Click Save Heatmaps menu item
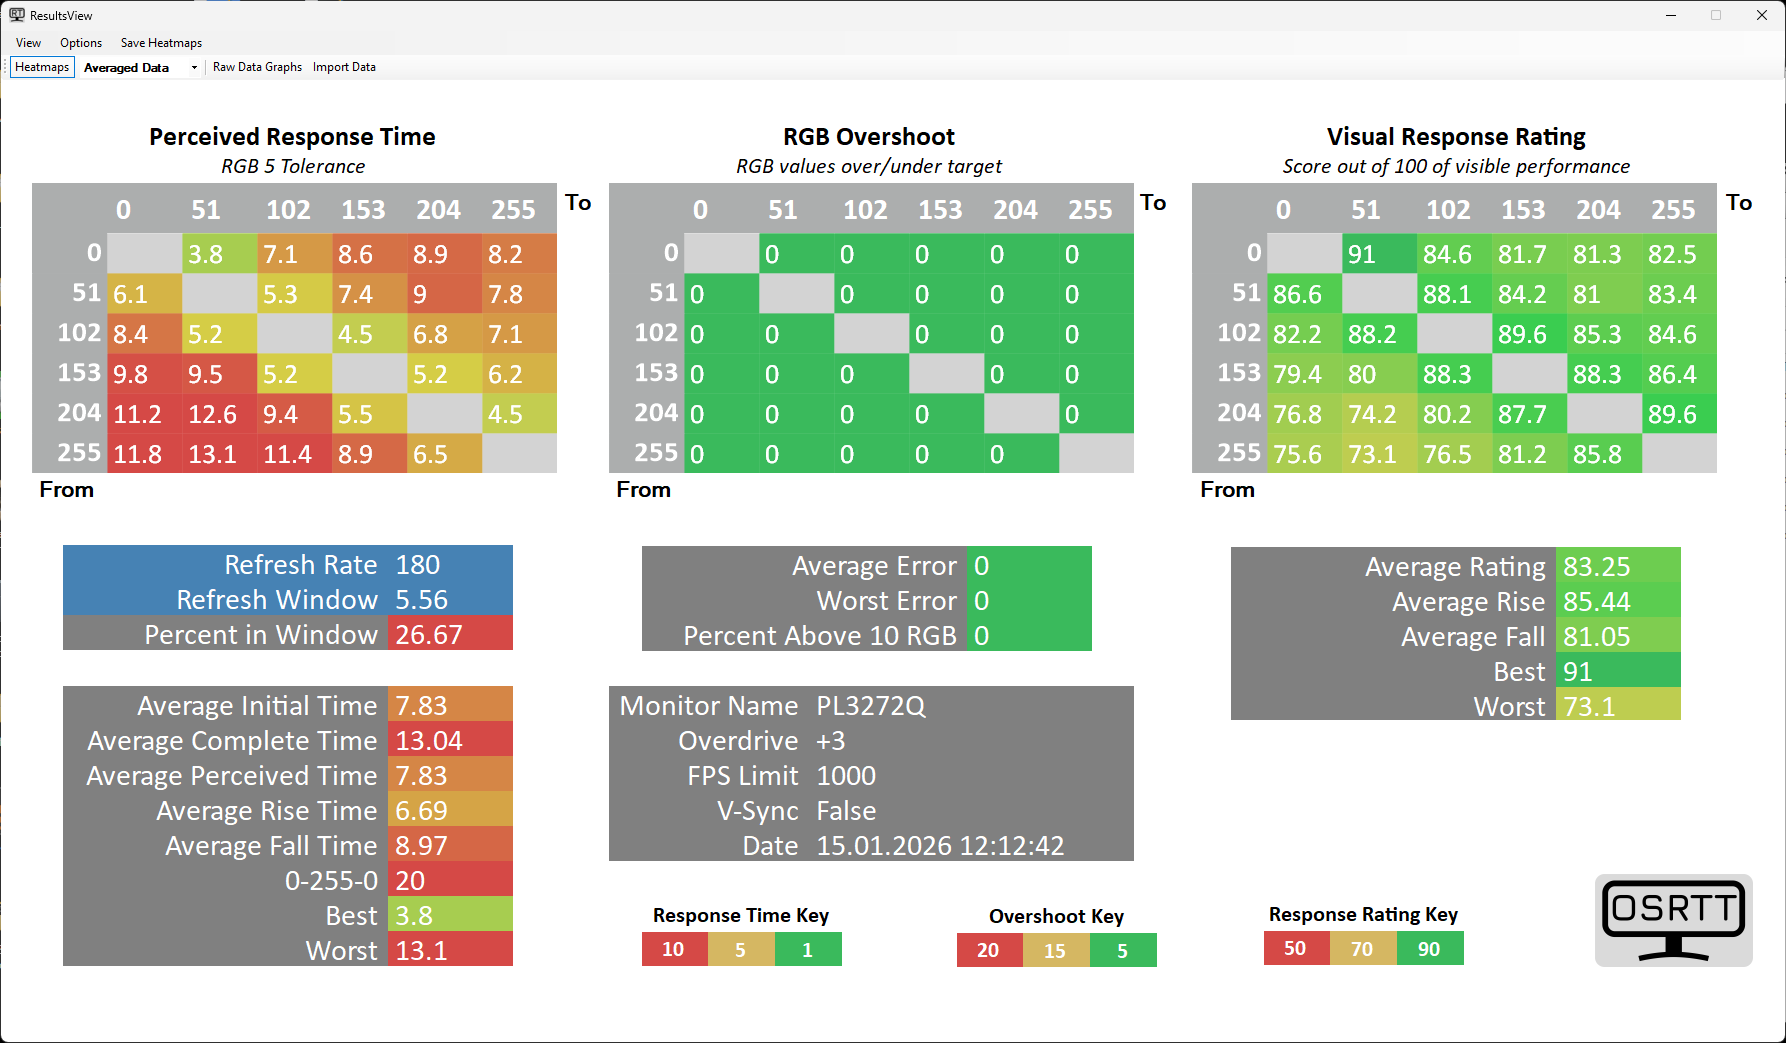The width and height of the screenshot is (1786, 1043). pyautogui.click(x=161, y=43)
